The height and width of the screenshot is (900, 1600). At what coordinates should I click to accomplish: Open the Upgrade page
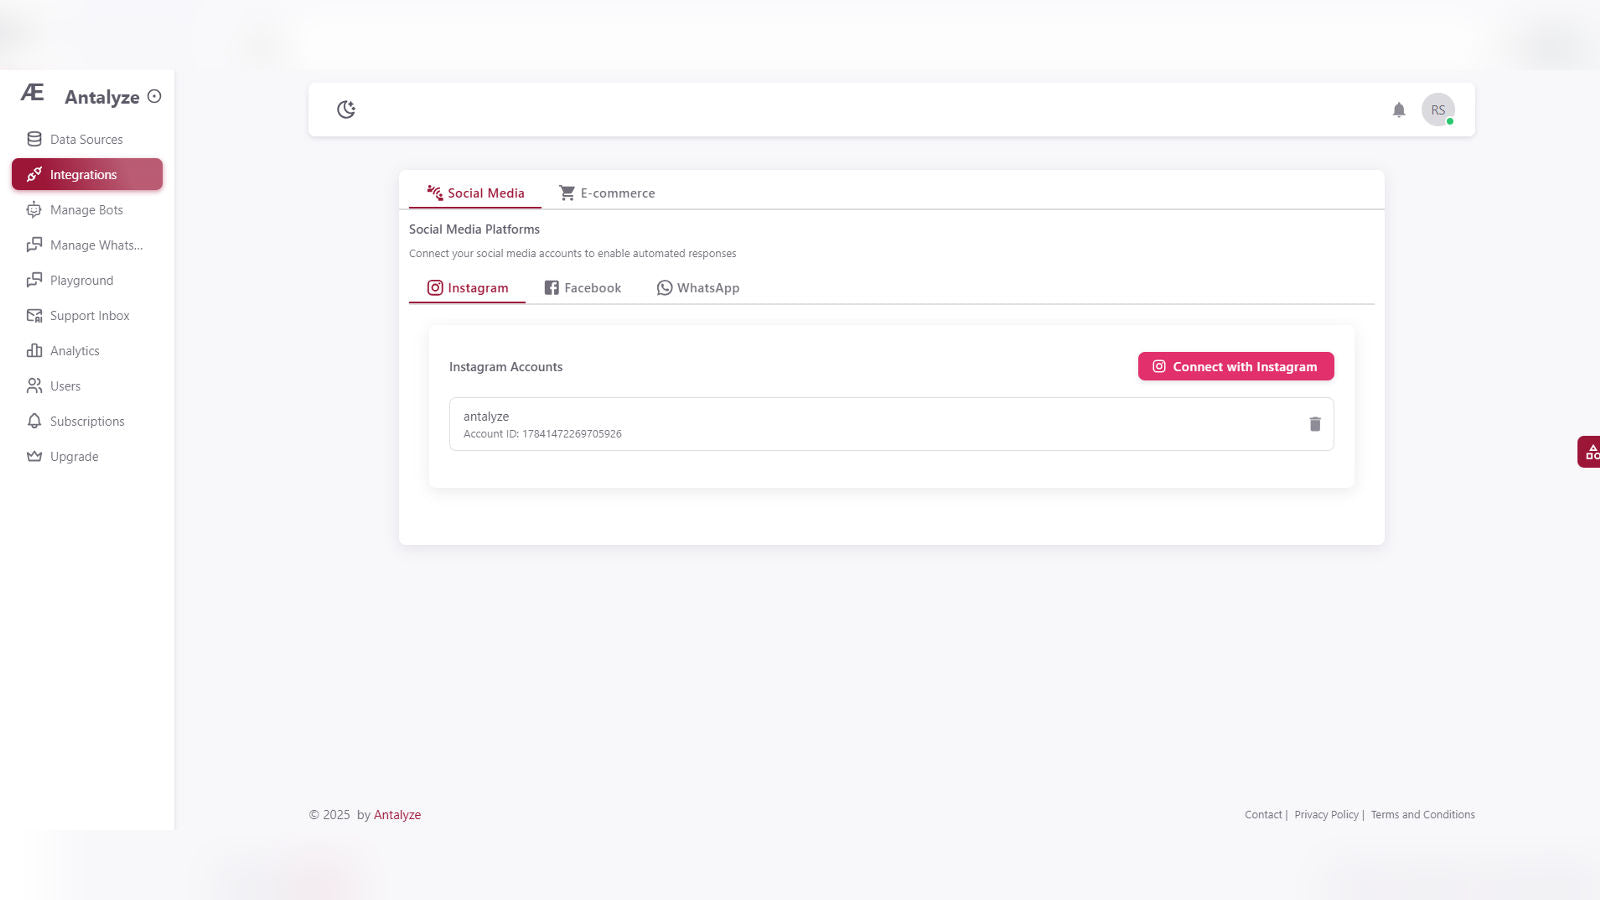87,457
